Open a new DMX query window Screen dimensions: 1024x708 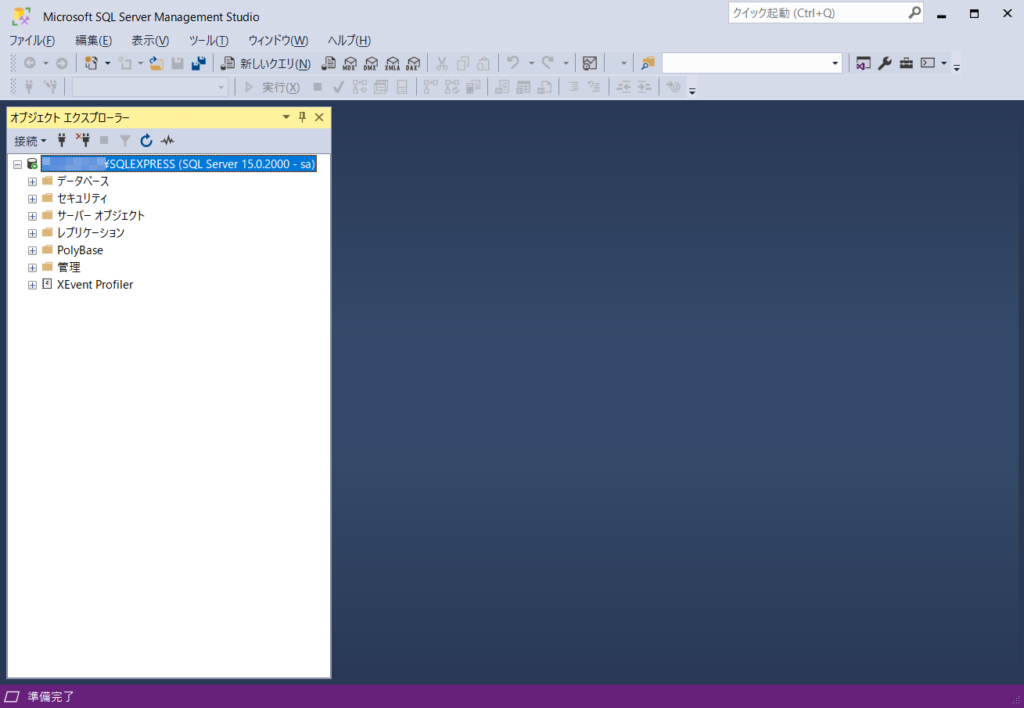370,62
